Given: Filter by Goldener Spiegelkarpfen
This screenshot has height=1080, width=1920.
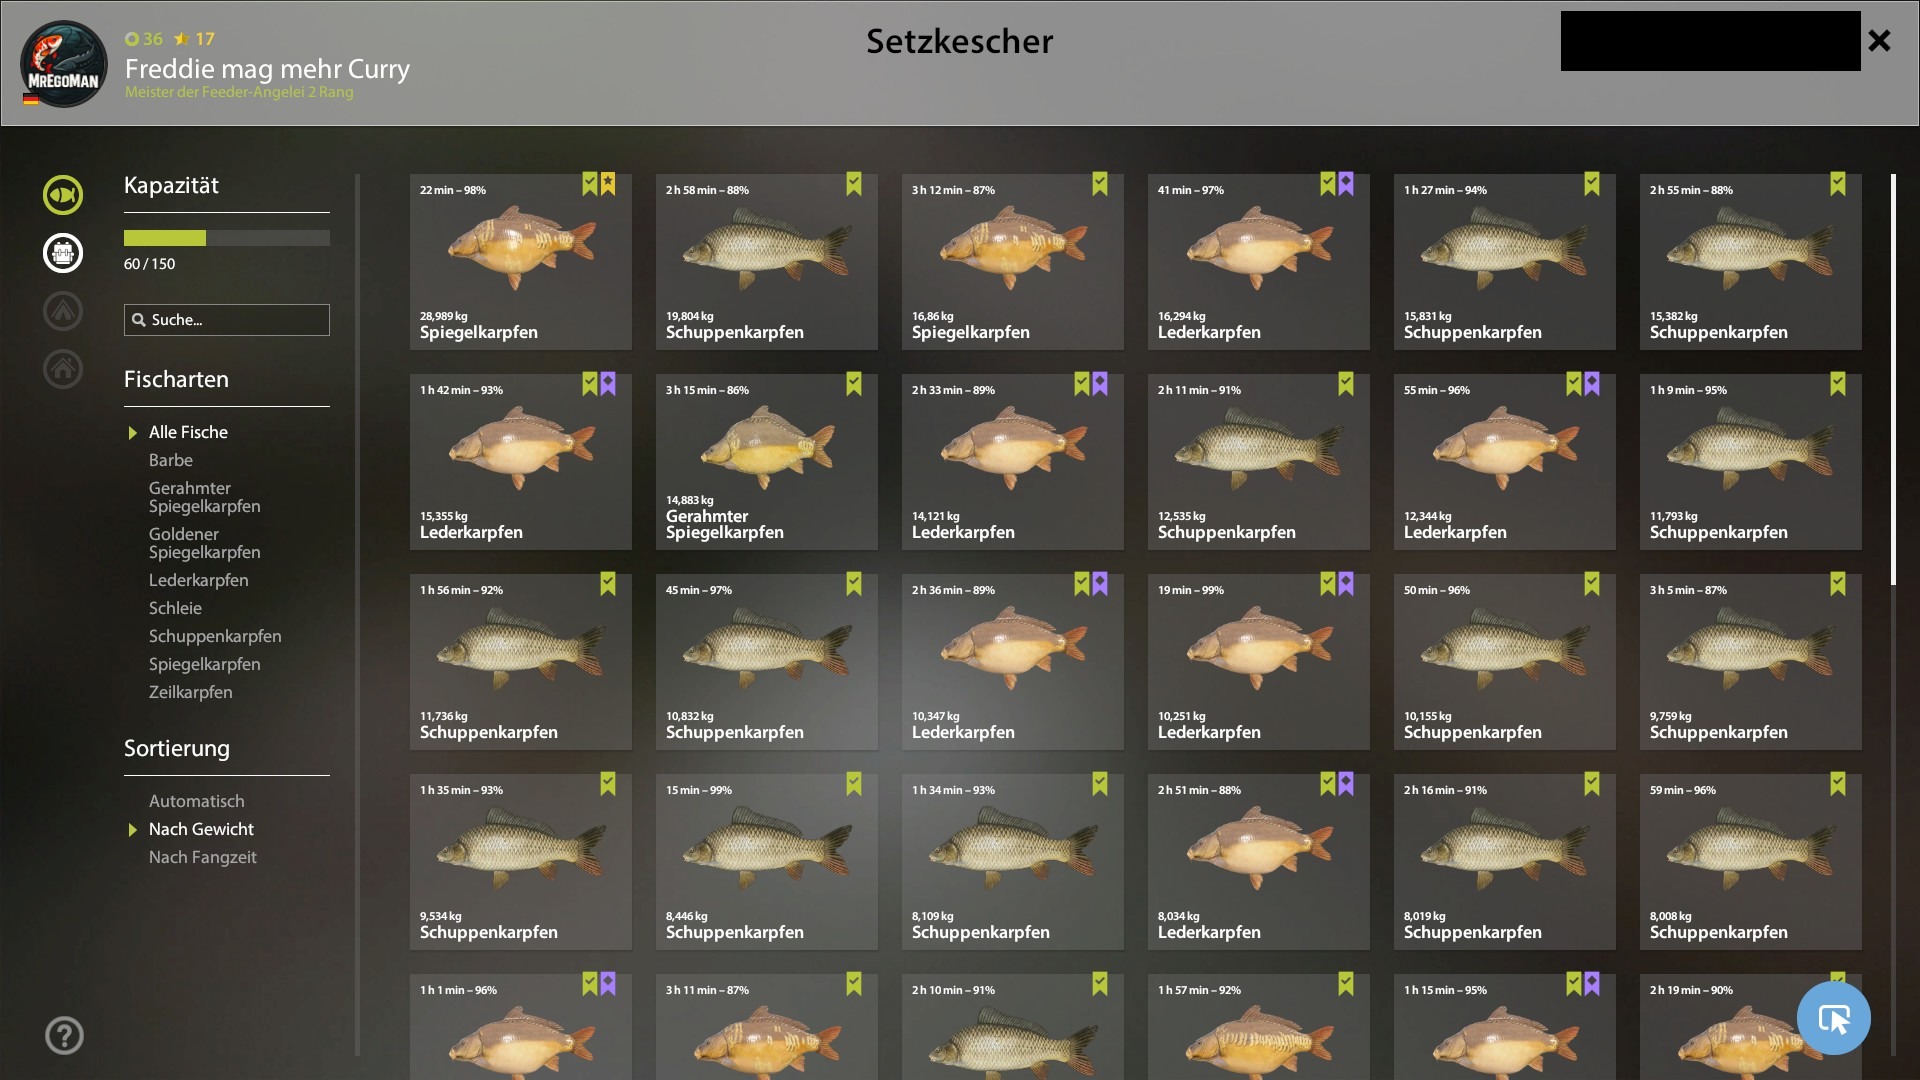Looking at the screenshot, I should (205, 543).
